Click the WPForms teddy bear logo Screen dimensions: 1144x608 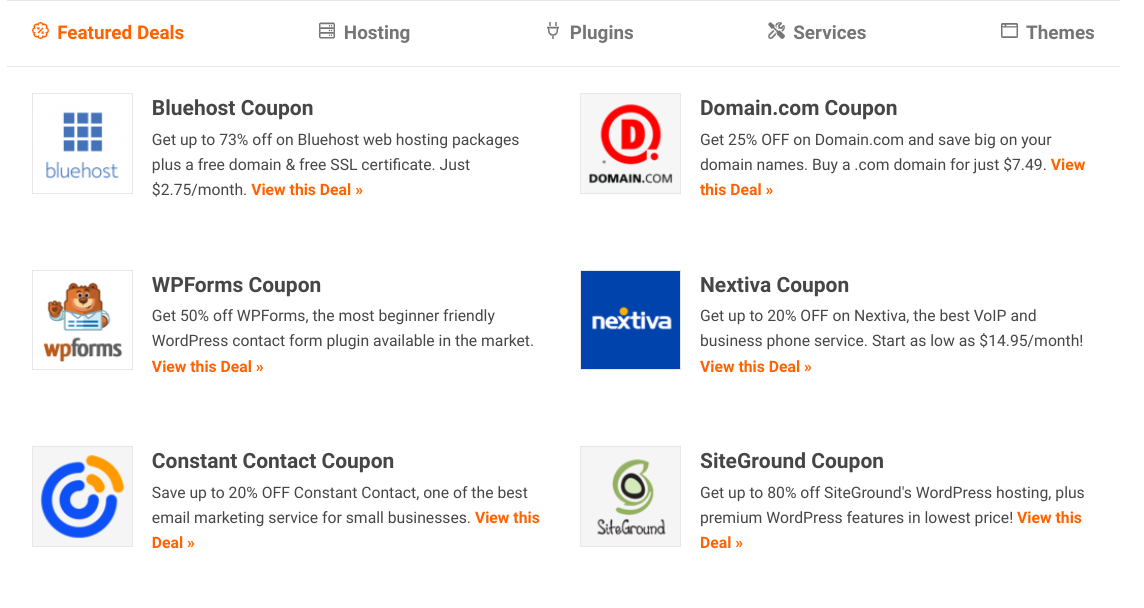pyautogui.click(x=82, y=319)
